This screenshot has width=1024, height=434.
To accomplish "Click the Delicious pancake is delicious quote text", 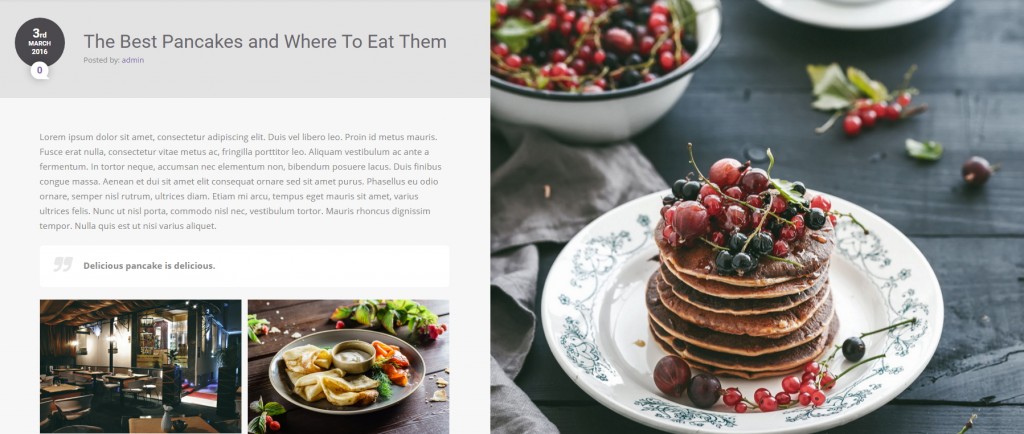I will coord(149,266).
